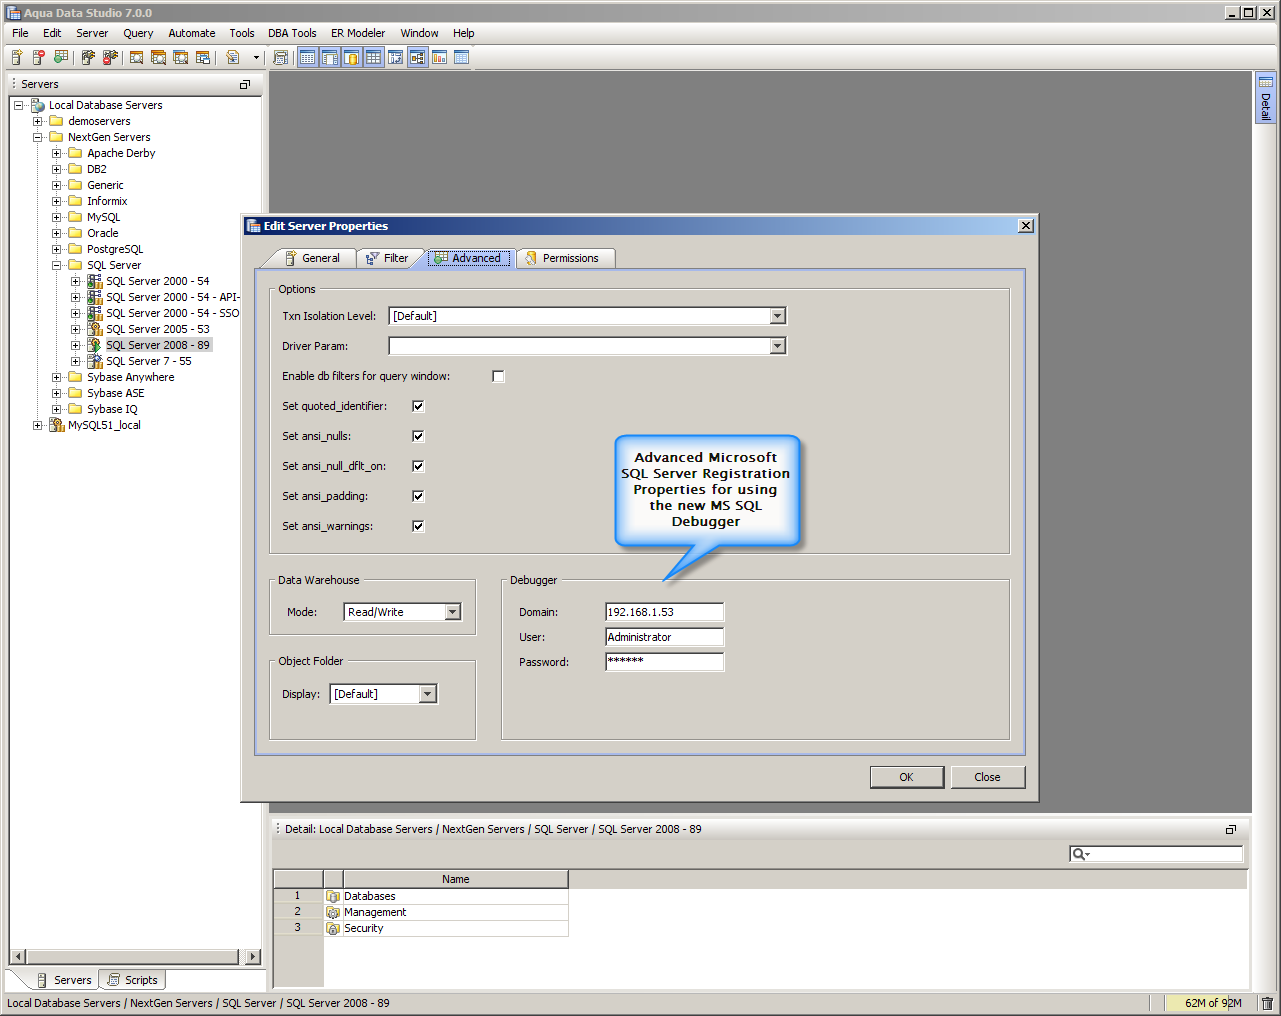
Task: Click the cascading windows toolbar icon
Action: (x=203, y=57)
